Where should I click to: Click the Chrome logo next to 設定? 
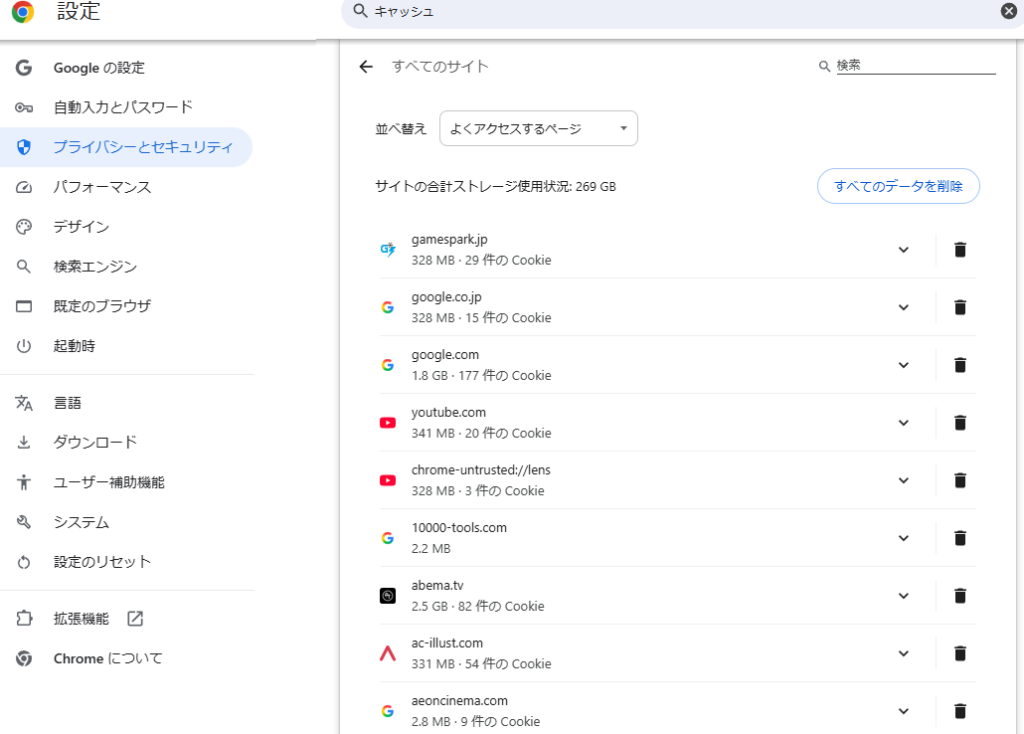pos(23,11)
